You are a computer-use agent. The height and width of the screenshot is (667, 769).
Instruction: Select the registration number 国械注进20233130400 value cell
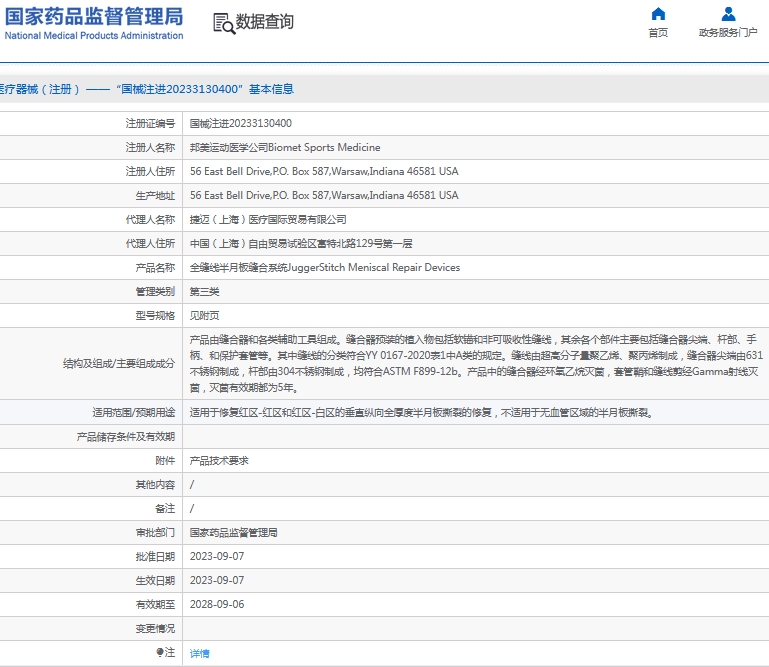click(x=241, y=124)
